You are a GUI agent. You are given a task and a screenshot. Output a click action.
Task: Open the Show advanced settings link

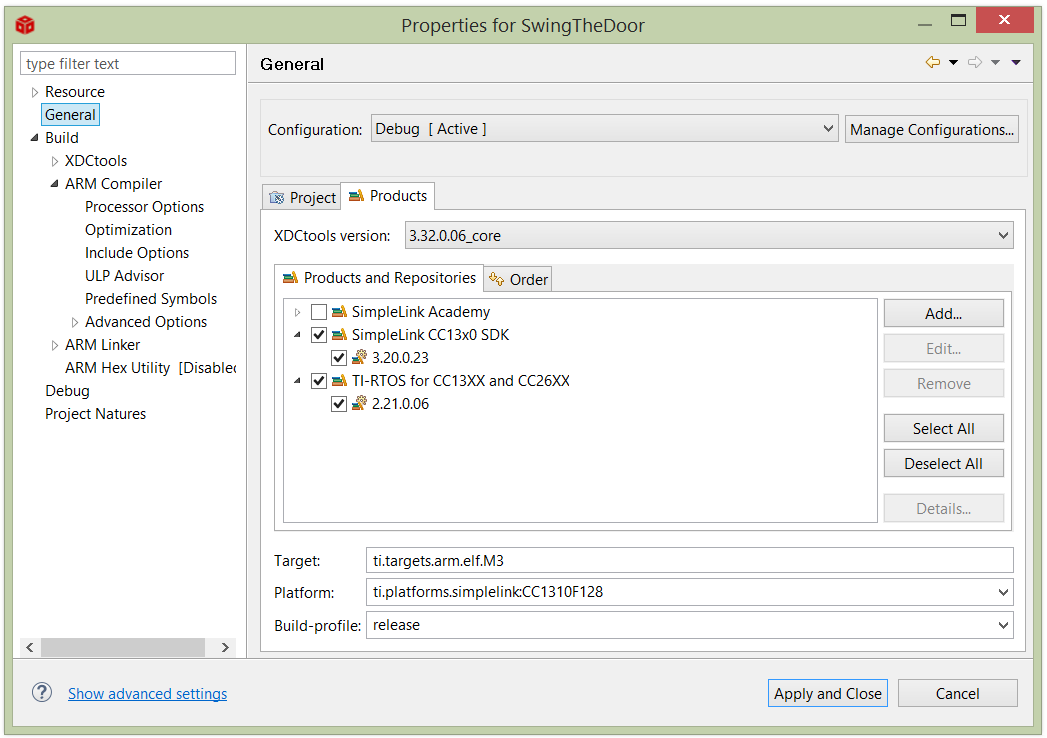point(147,694)
